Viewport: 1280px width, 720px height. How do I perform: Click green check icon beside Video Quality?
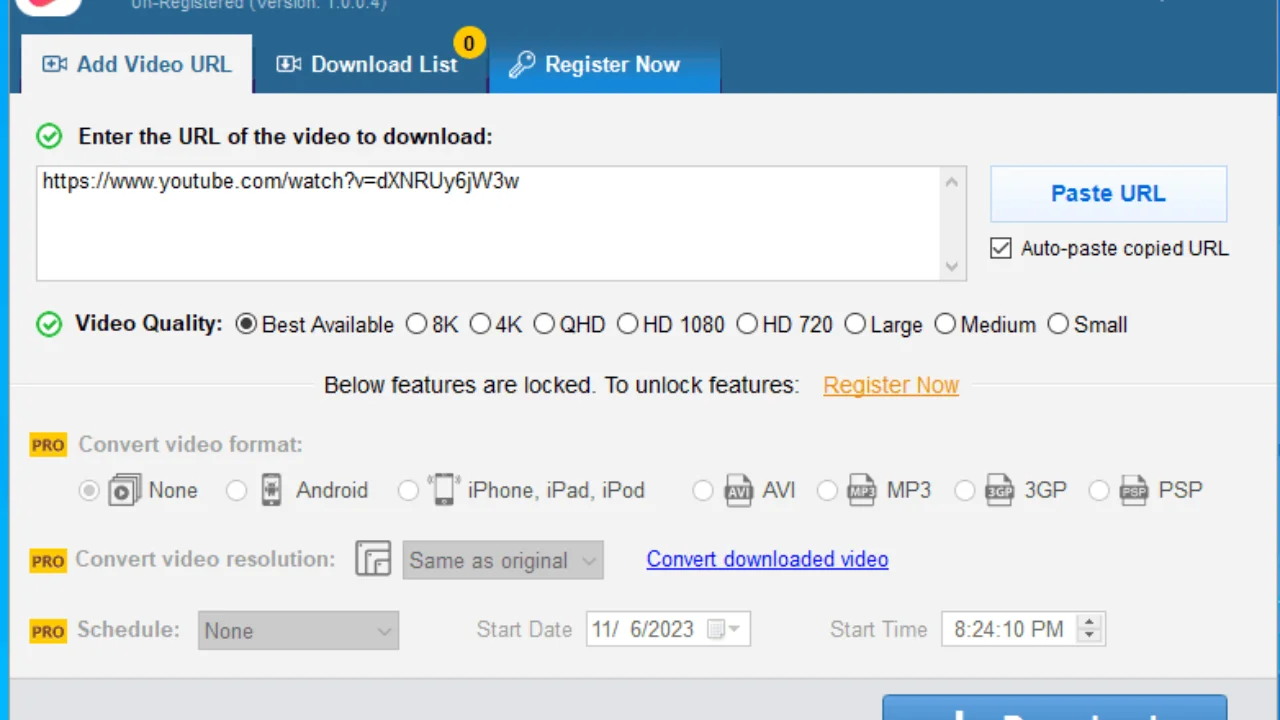point(49,325)
